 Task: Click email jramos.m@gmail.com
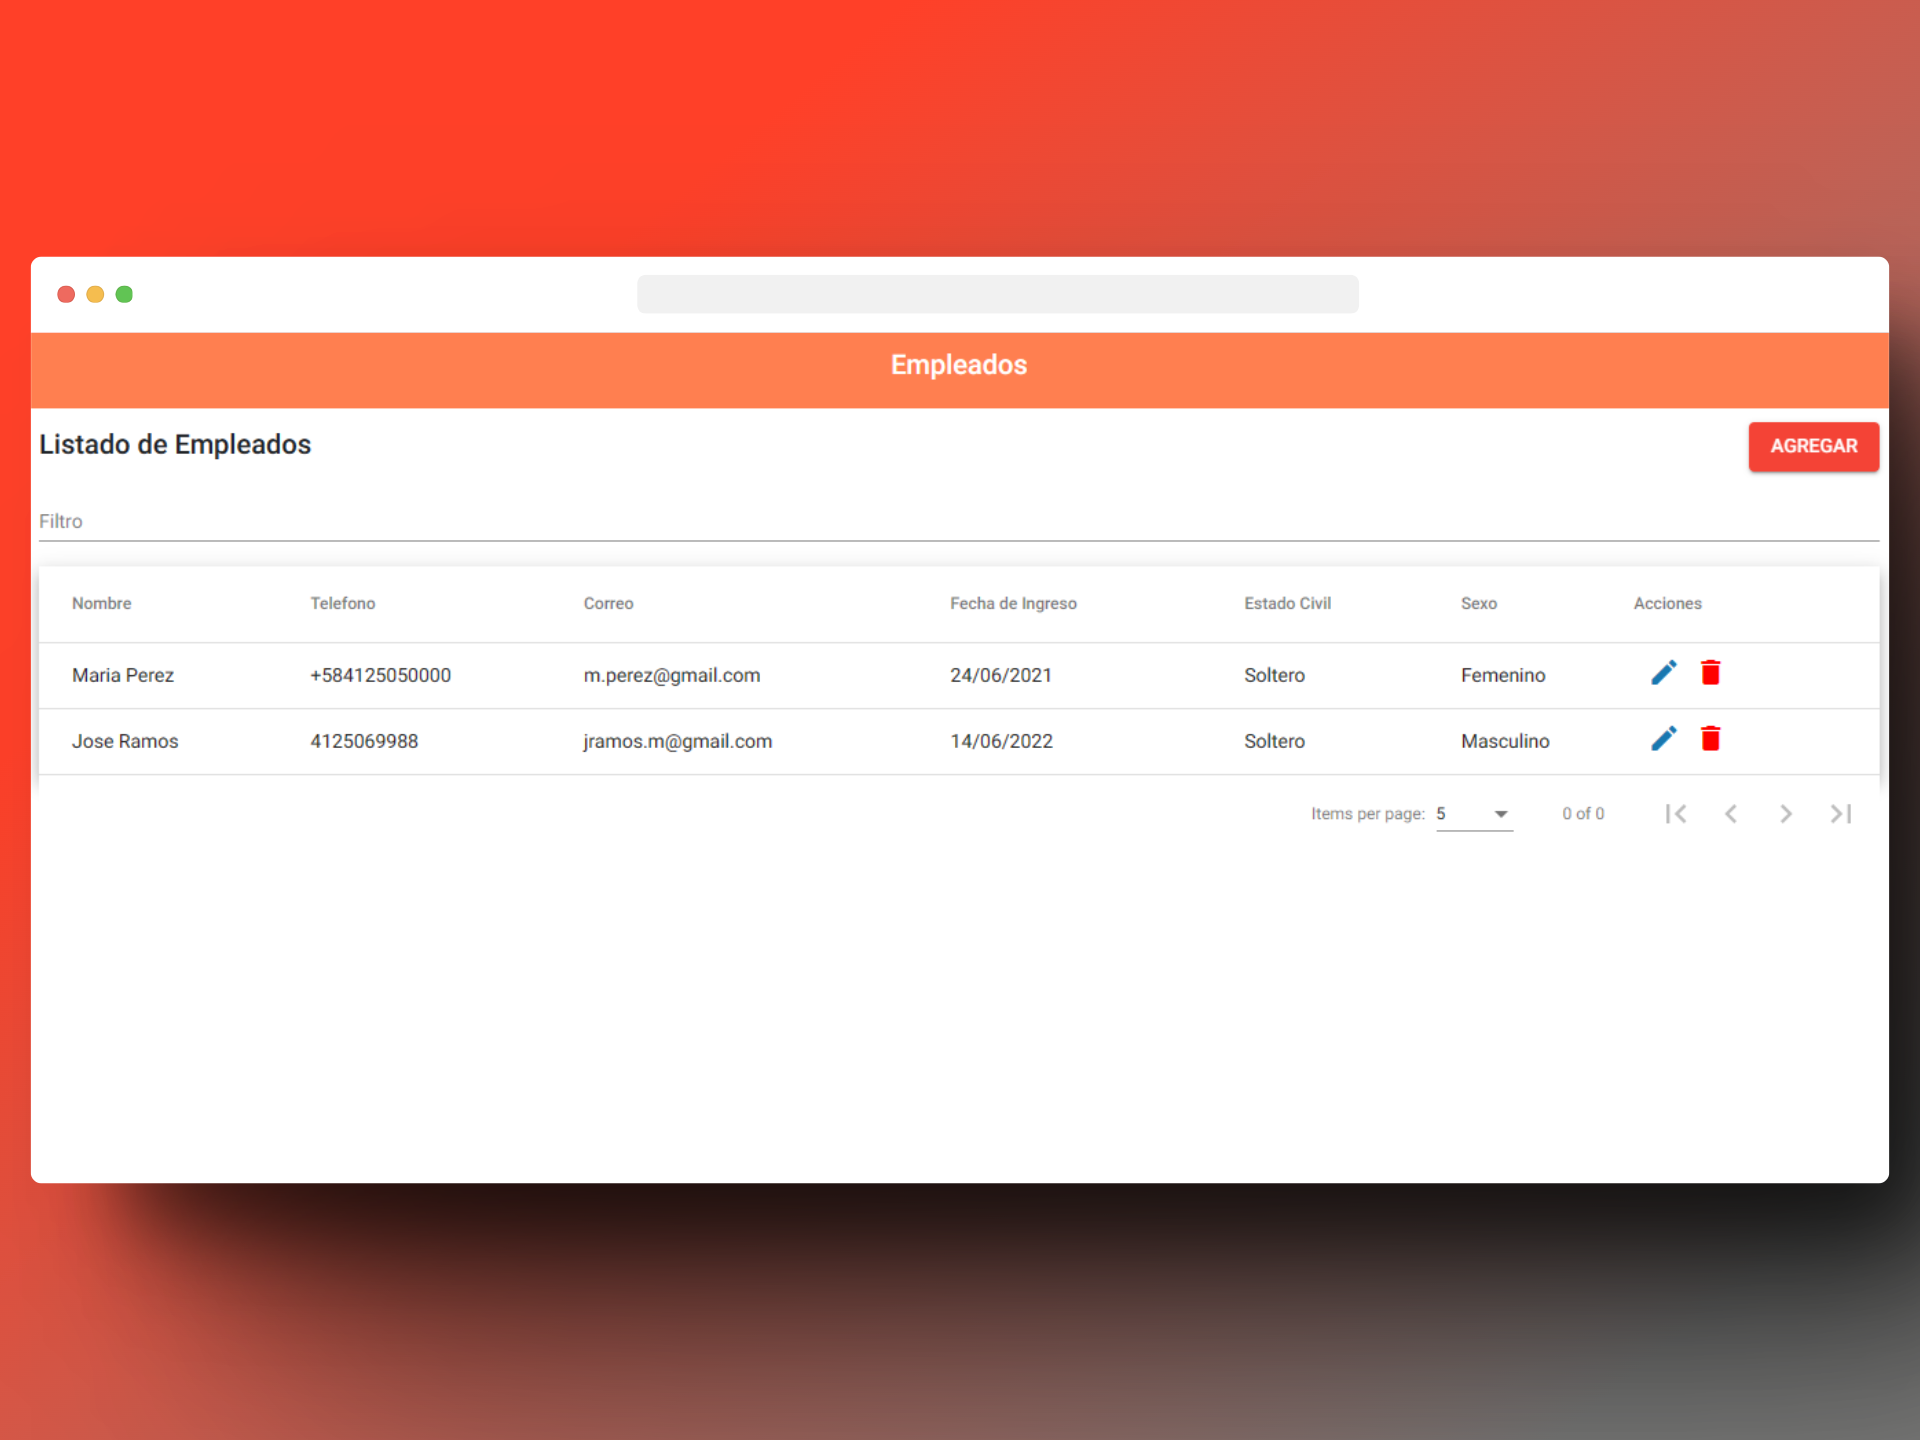[678, 741]
